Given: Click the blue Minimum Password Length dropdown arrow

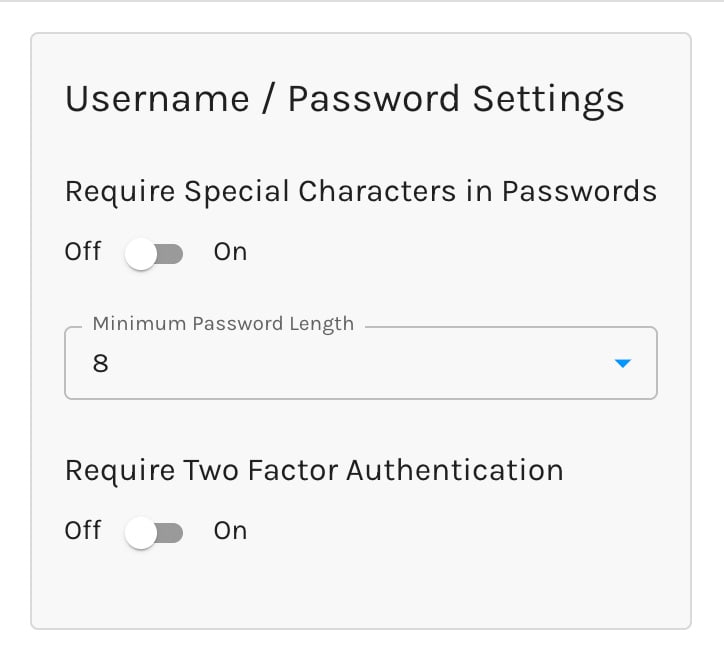Looking at the screenshot, I should [622, 364].
